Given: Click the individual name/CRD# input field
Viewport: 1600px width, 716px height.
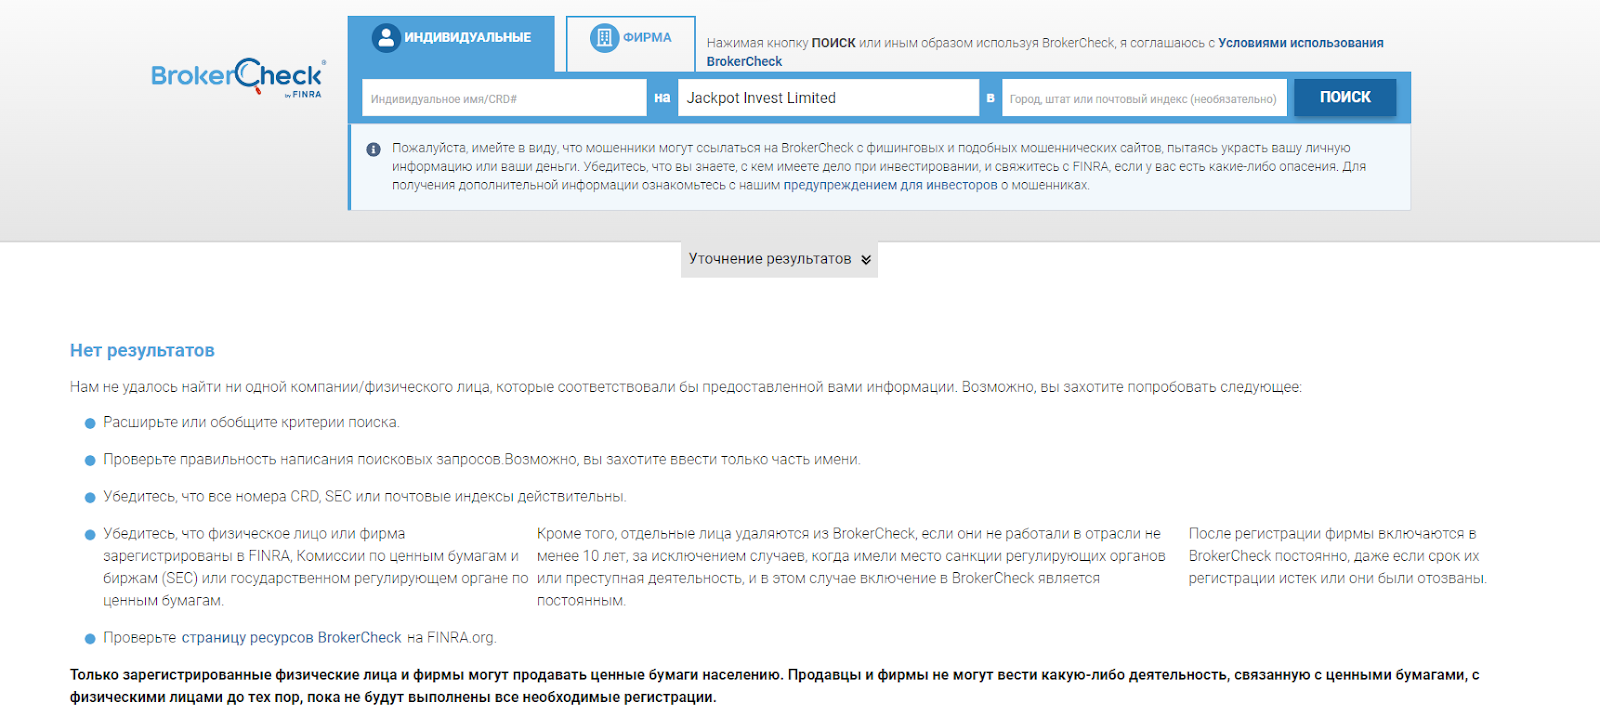Looking at the screenshot, I should point(504,98).
